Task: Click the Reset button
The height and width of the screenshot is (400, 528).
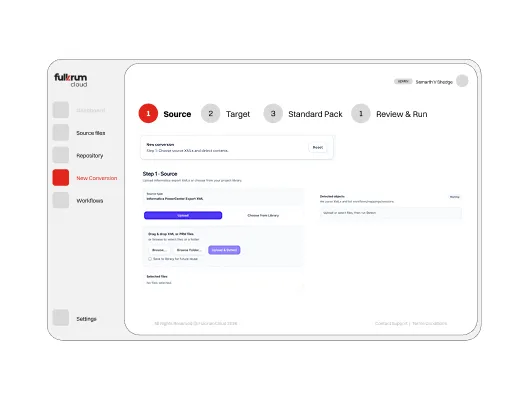Action: point(318,147)
